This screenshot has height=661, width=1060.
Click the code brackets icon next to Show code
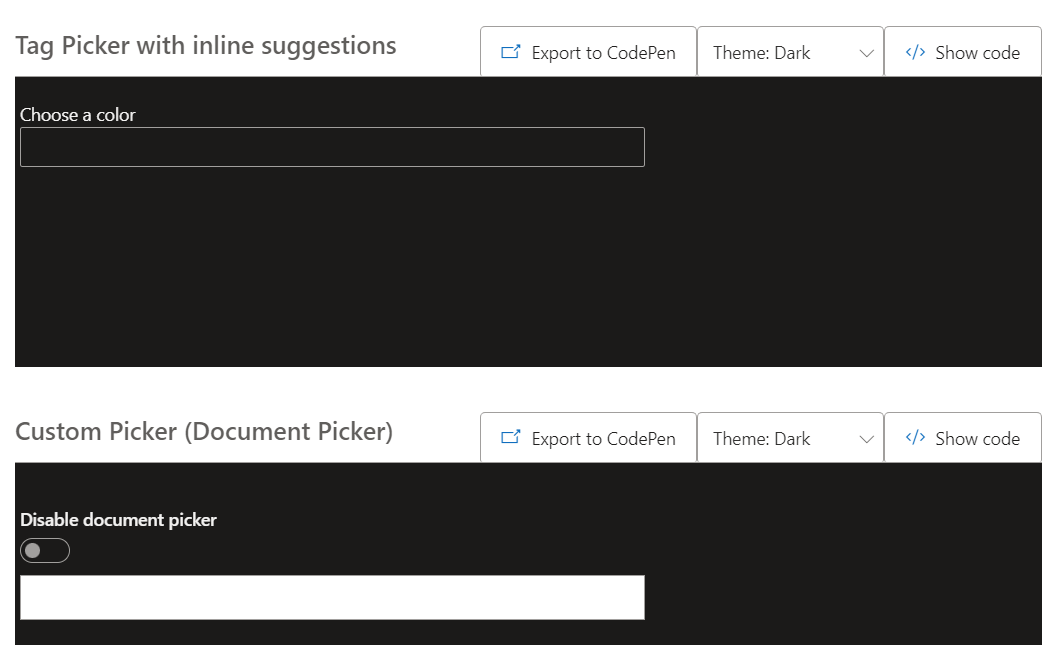tap(915, 51)
